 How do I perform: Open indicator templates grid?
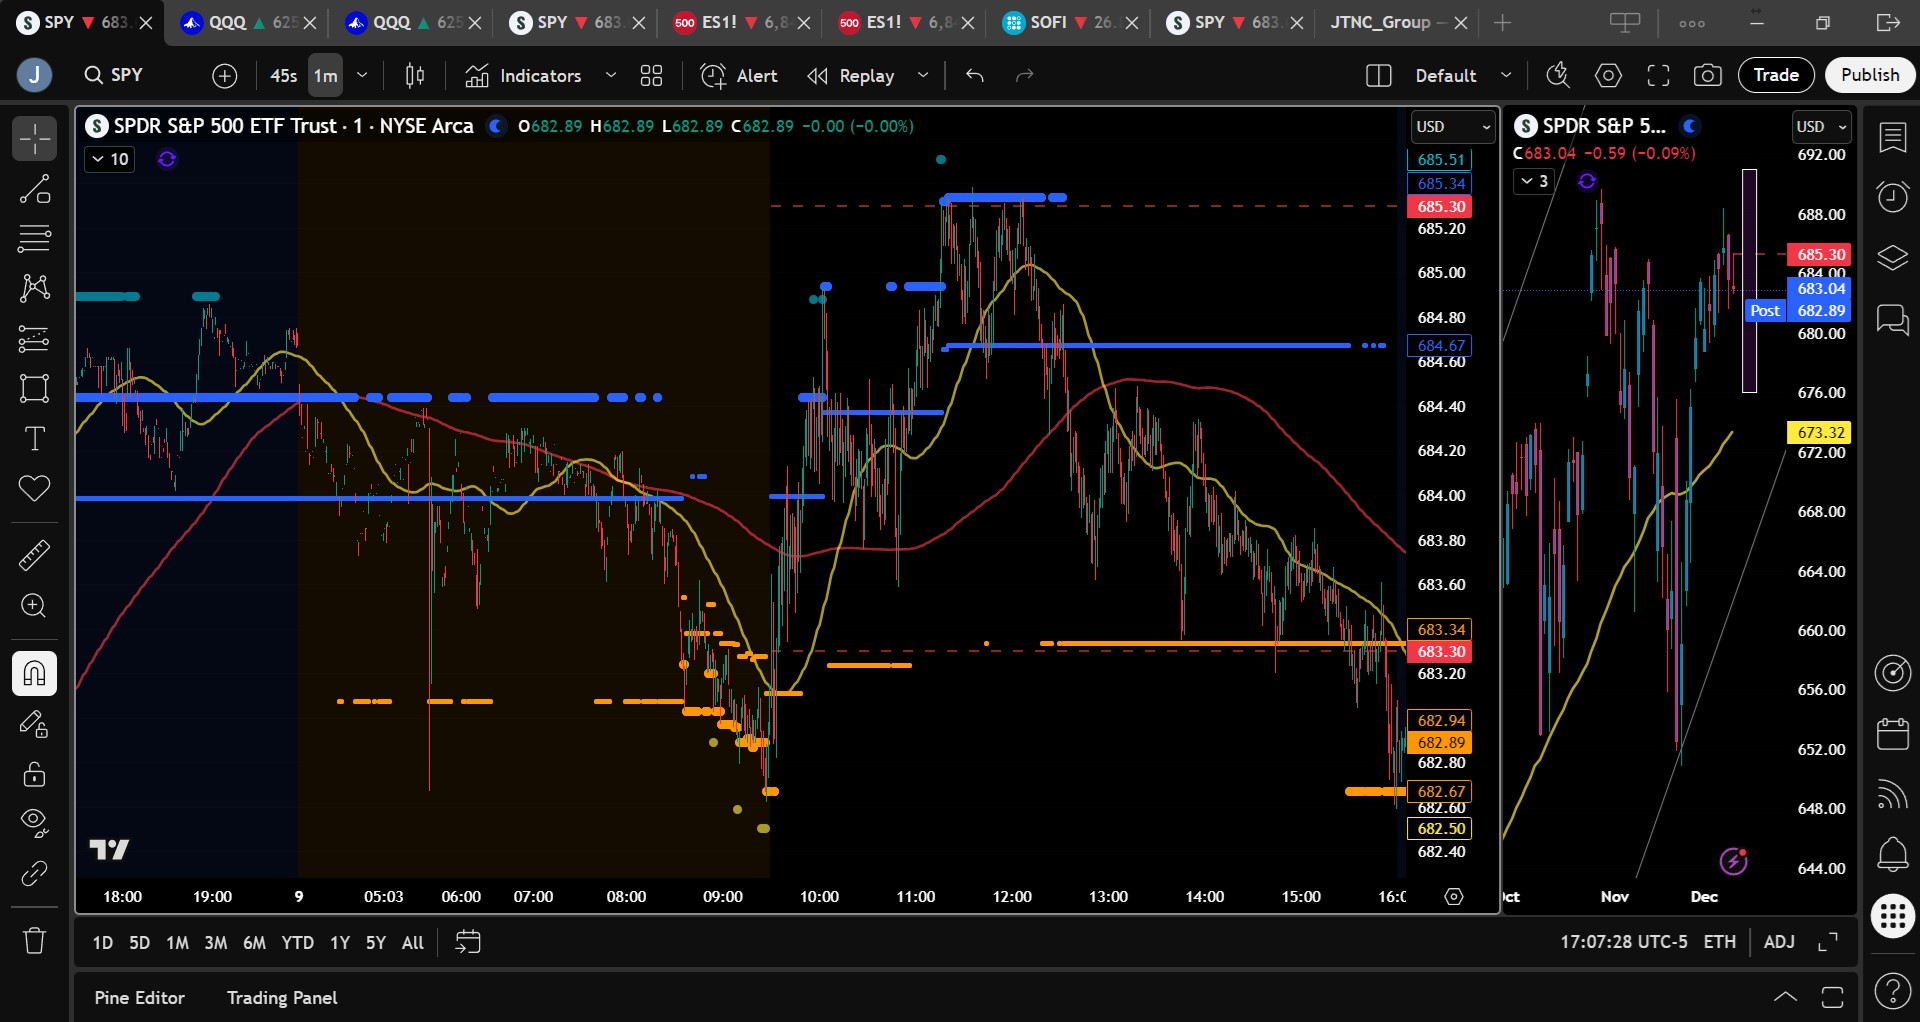(x=652, y=75)
